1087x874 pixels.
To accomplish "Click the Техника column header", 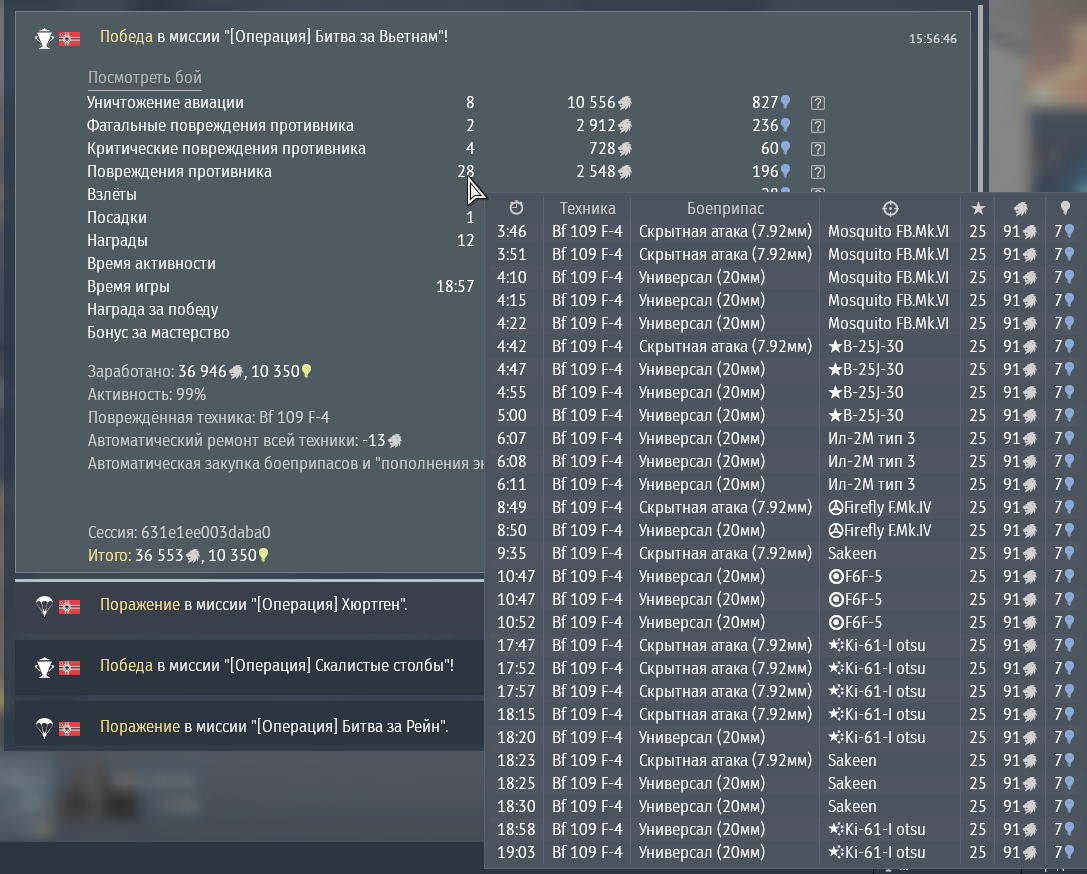I will click(x=587, y=208).
